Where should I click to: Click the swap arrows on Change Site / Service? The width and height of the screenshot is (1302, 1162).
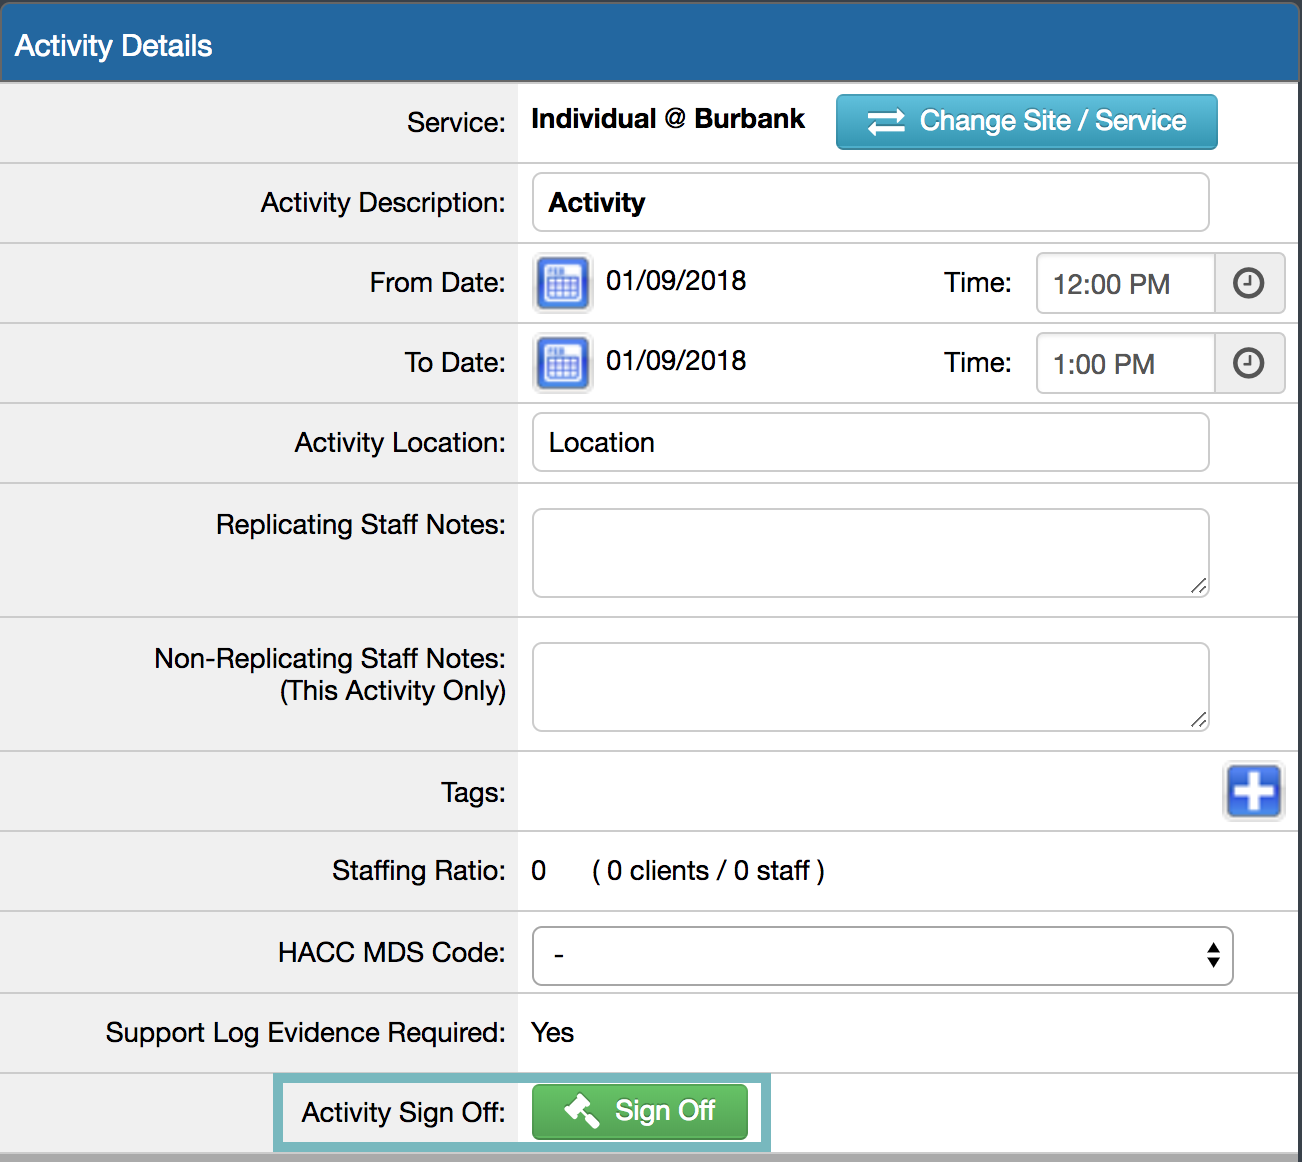click(884, 121)
